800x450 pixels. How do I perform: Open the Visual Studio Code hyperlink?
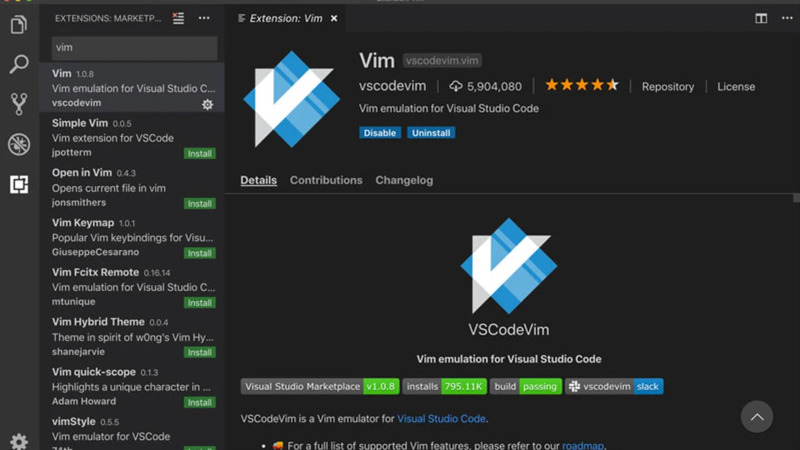[441, 418]
